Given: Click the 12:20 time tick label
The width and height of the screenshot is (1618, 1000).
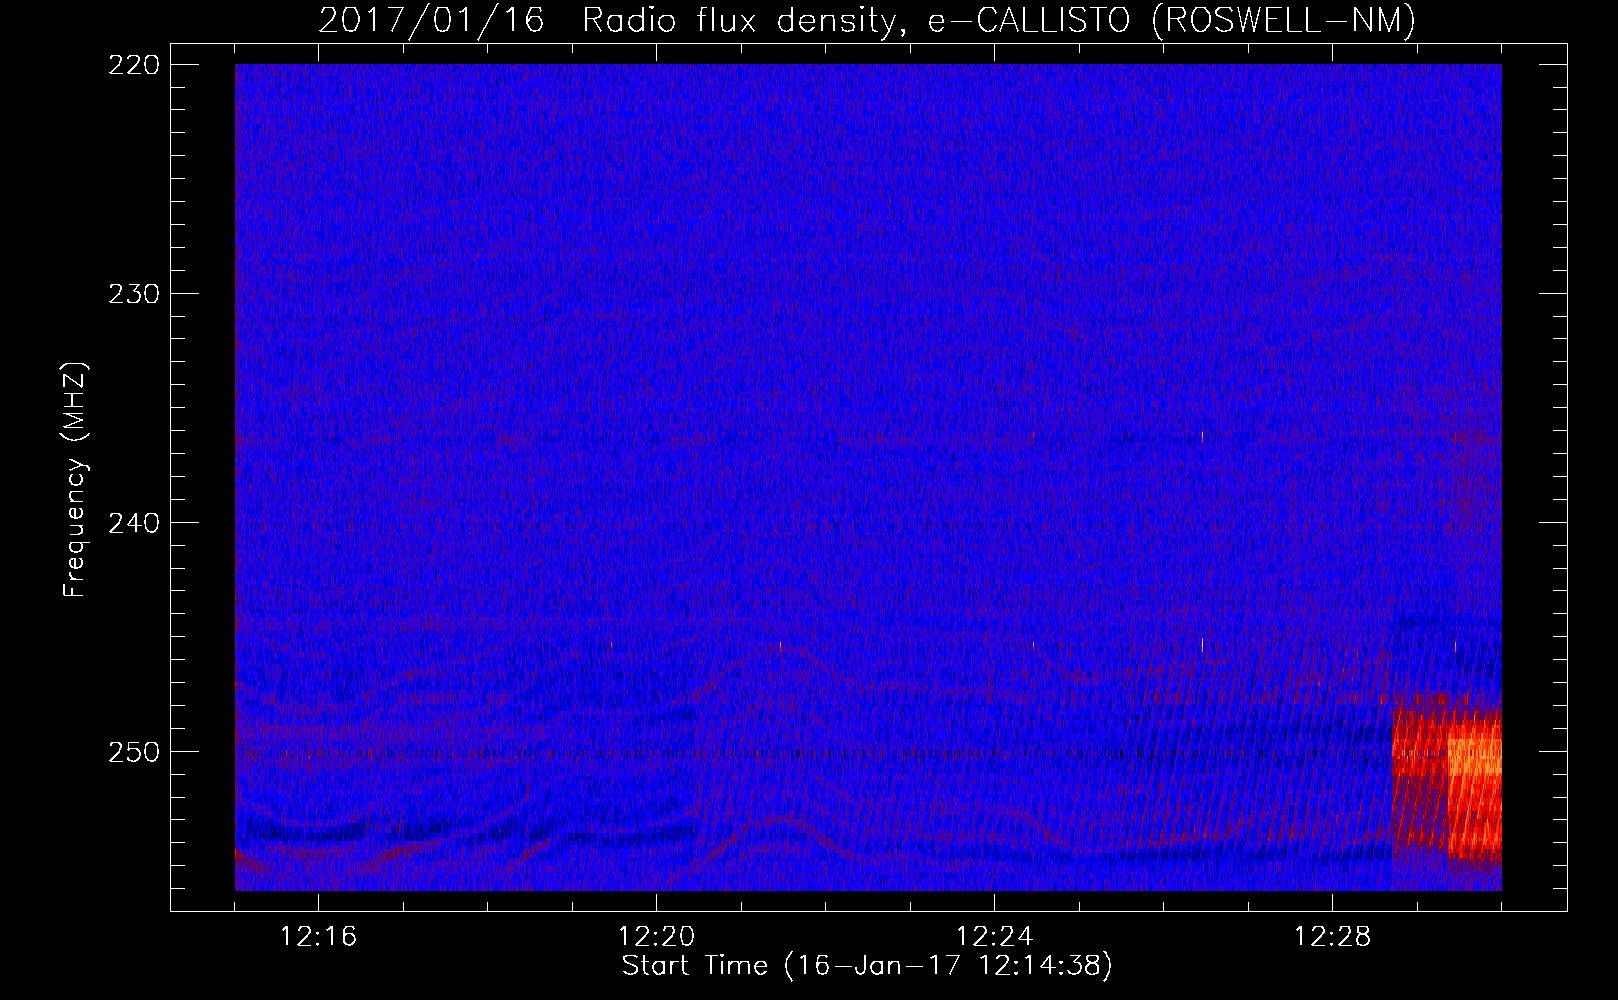Looking at the screenshot, I should [x=656, y=936].
